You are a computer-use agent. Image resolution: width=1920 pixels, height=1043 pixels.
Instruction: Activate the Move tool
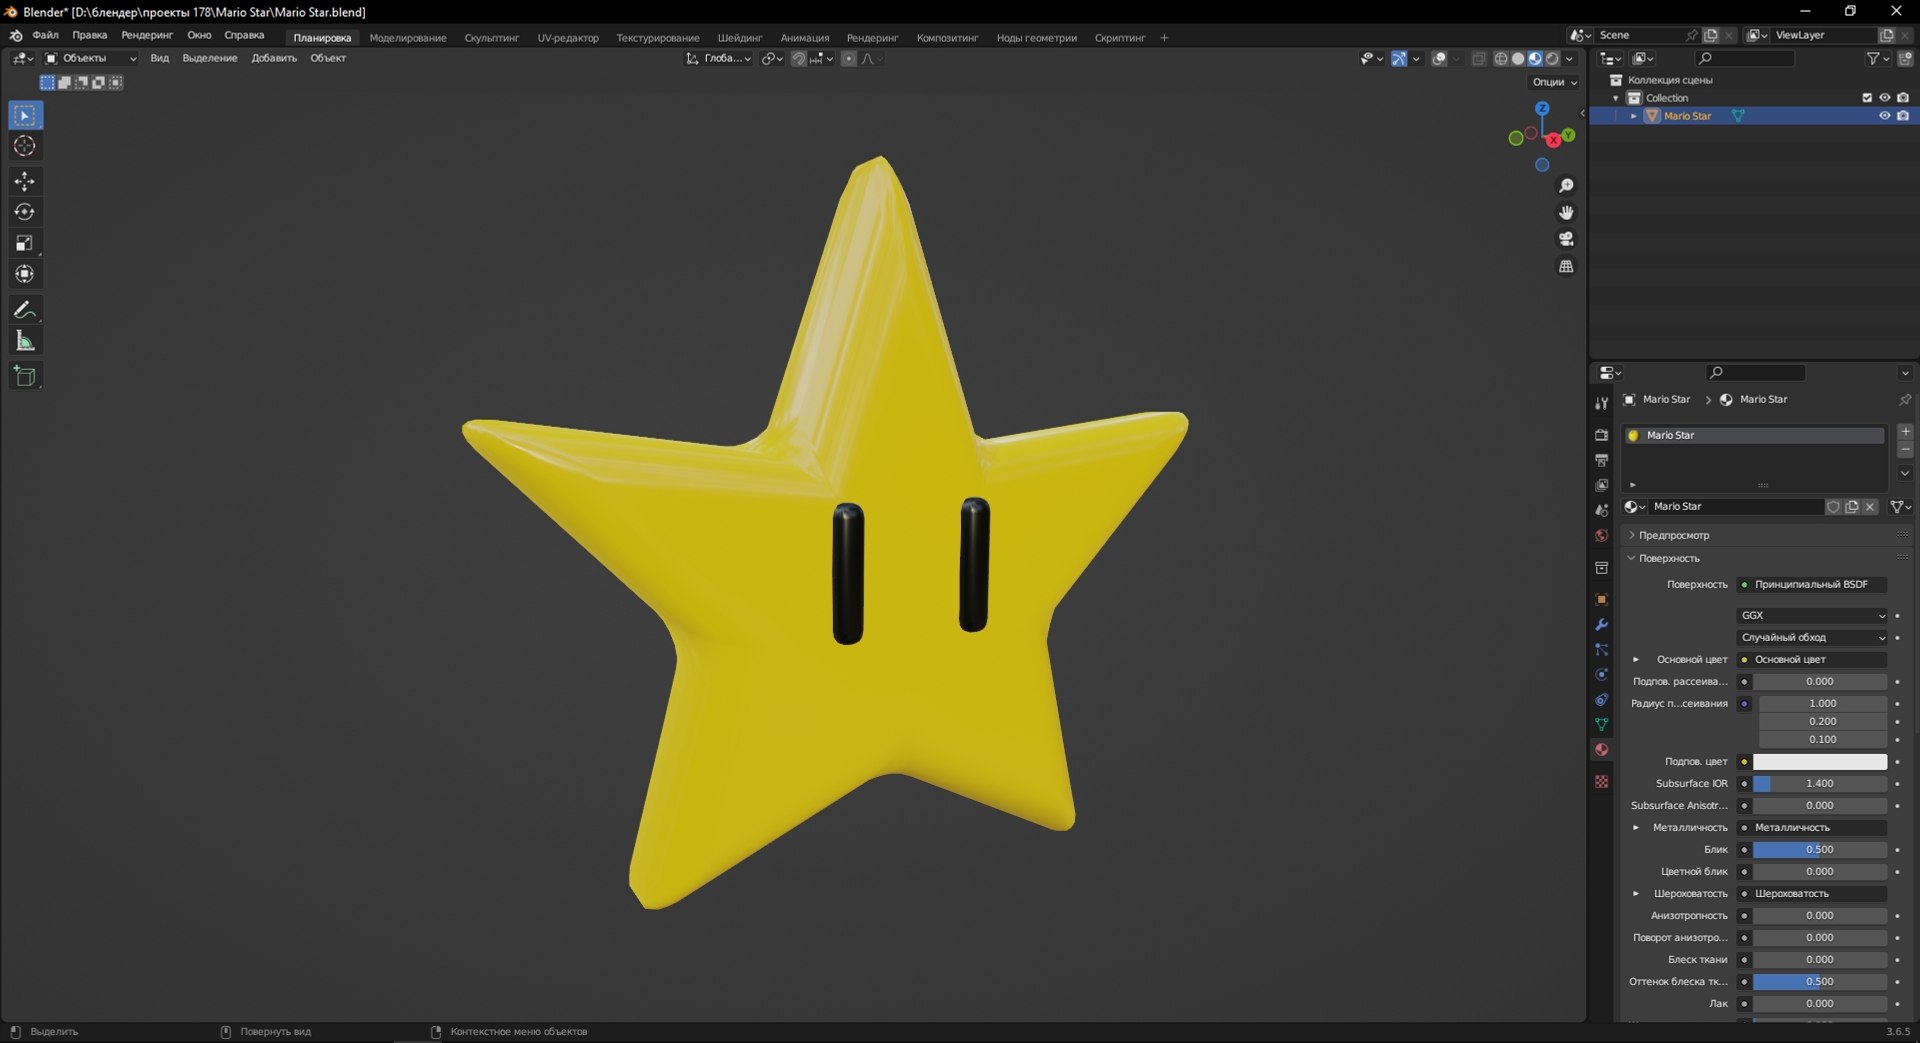25,181
